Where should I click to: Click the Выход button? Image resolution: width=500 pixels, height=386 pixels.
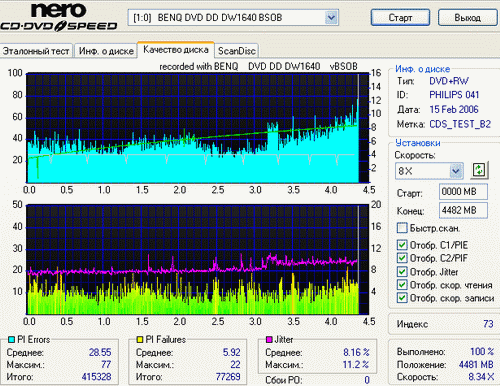468,17
